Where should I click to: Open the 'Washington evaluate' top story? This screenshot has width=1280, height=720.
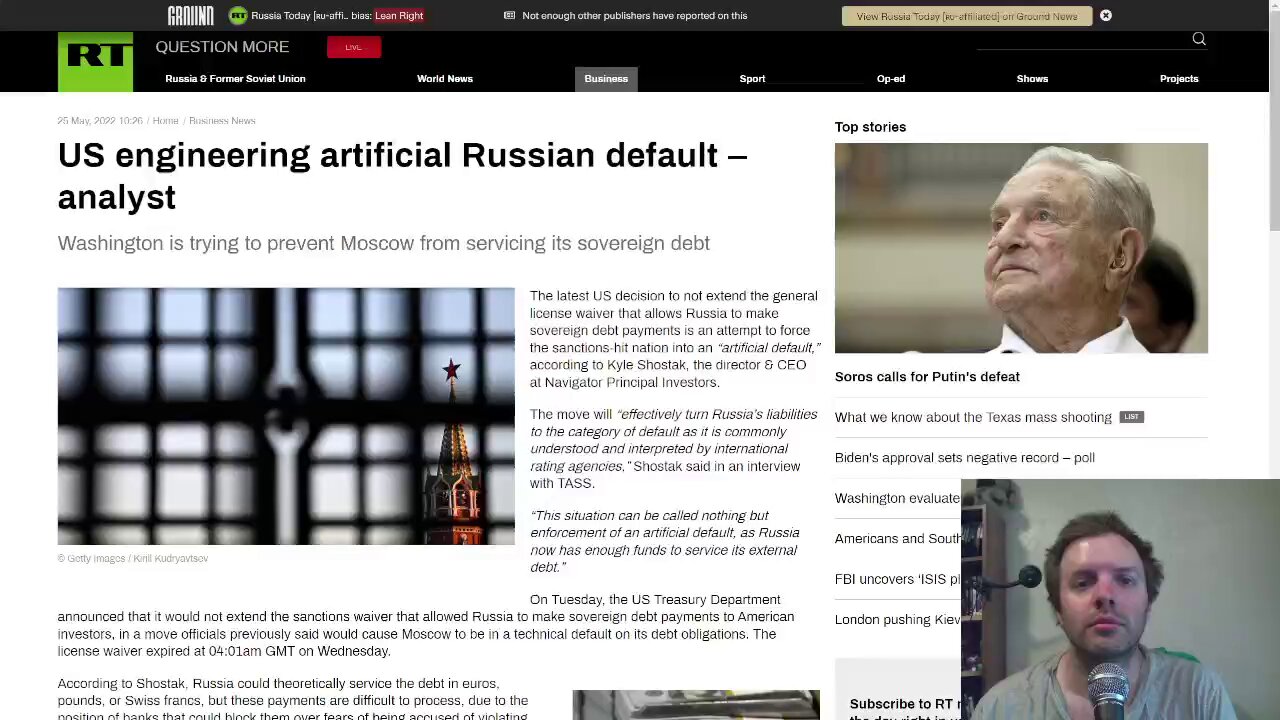(x=897, y=498)
